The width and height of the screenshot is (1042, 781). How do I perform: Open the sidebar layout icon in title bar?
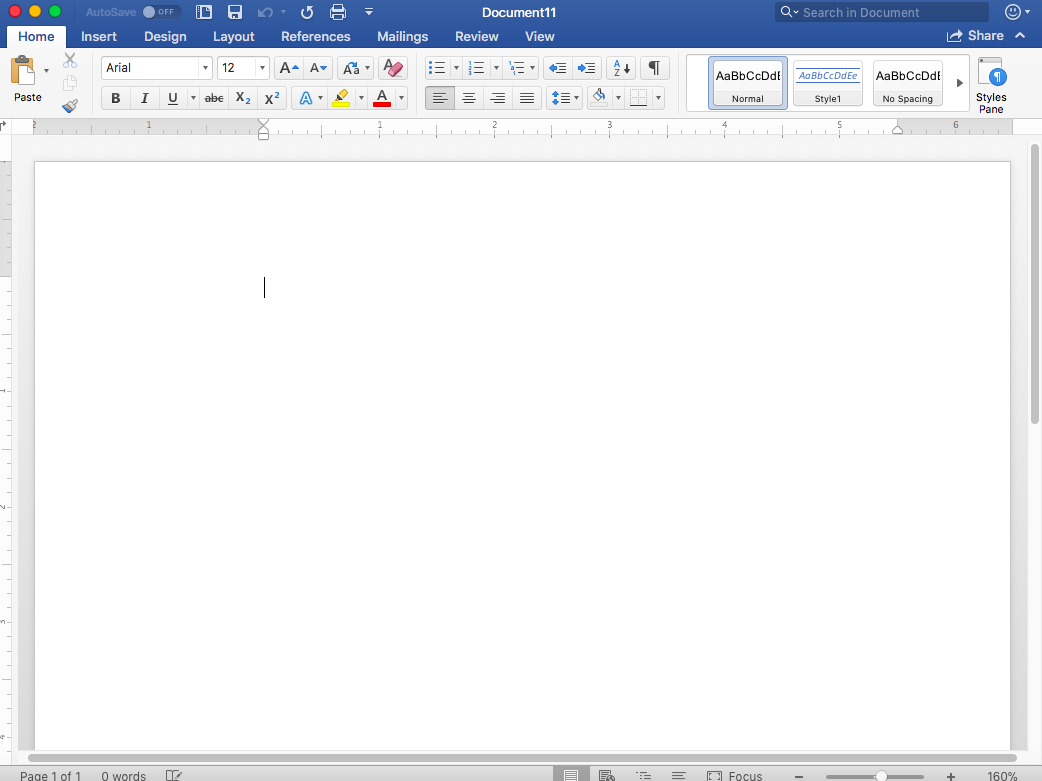(204, 12)
